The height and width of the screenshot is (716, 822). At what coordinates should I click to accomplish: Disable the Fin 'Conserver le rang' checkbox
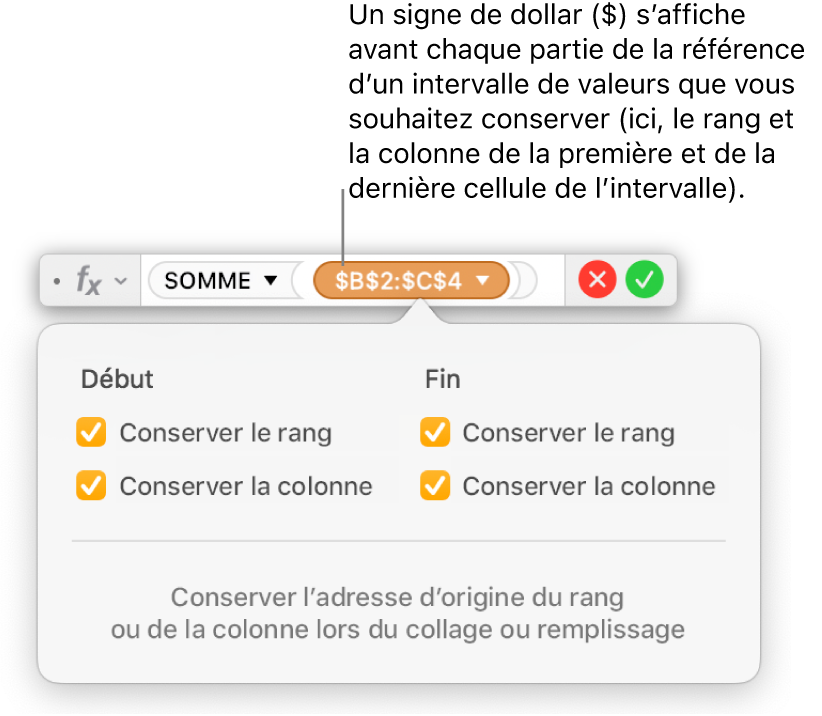[434, 433]
